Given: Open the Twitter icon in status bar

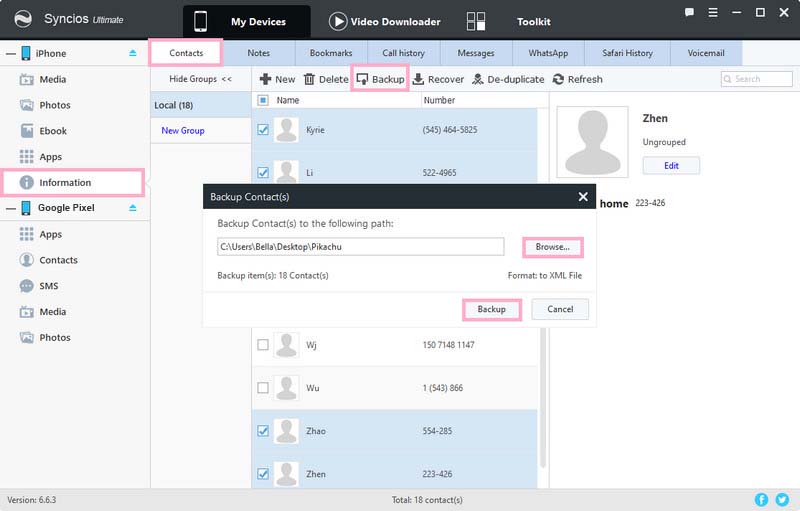Looking at the screenshot, I should tap(782, 499).
